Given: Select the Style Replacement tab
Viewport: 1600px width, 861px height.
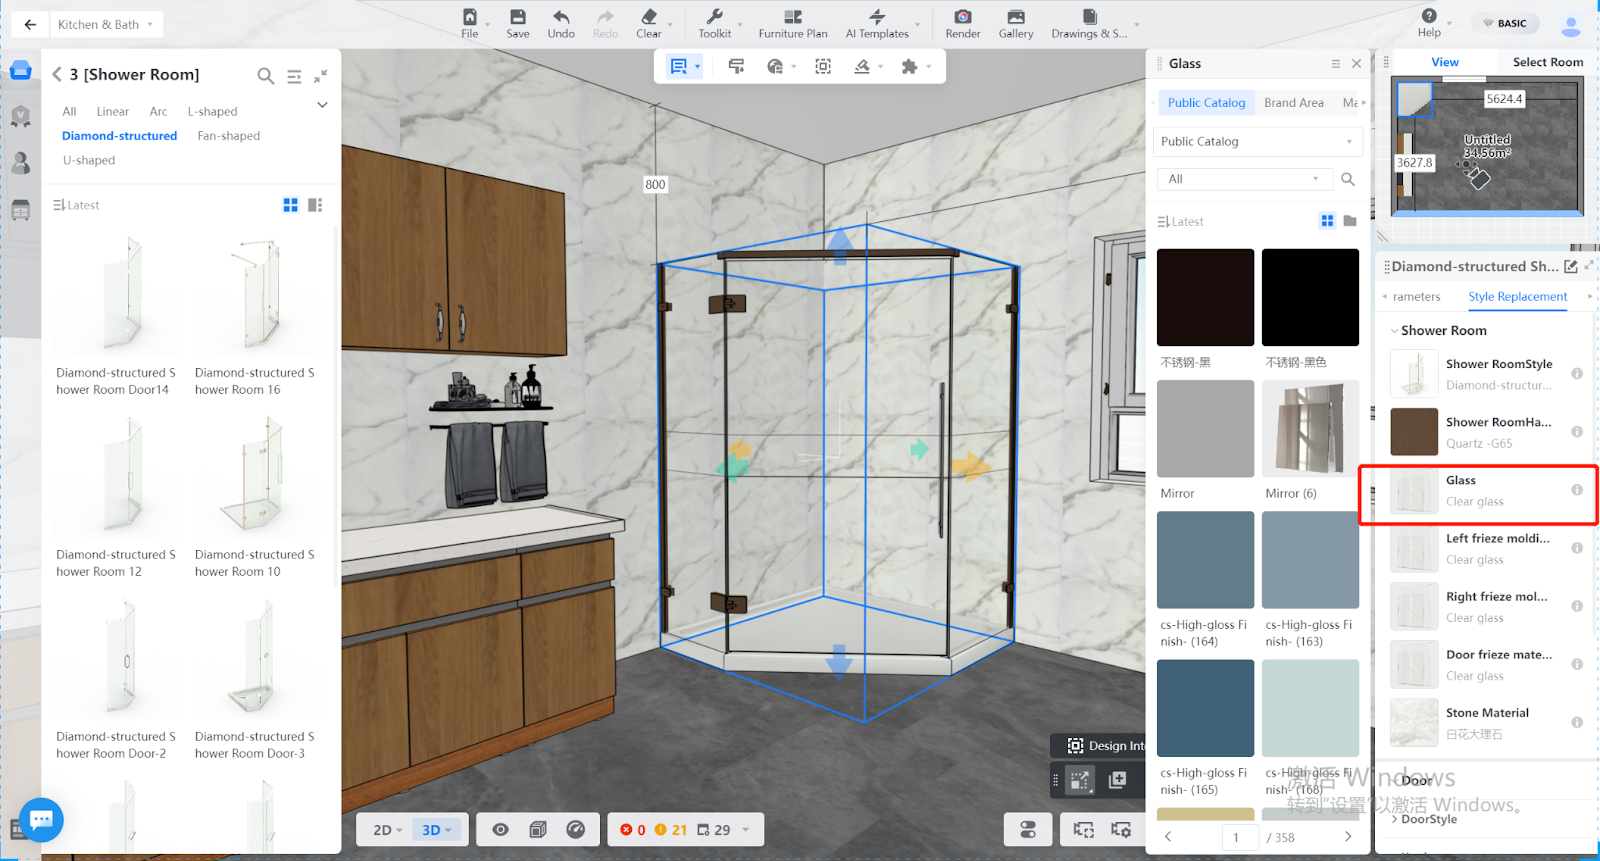Looking at the screenshot, I should tap(1517, 297).
